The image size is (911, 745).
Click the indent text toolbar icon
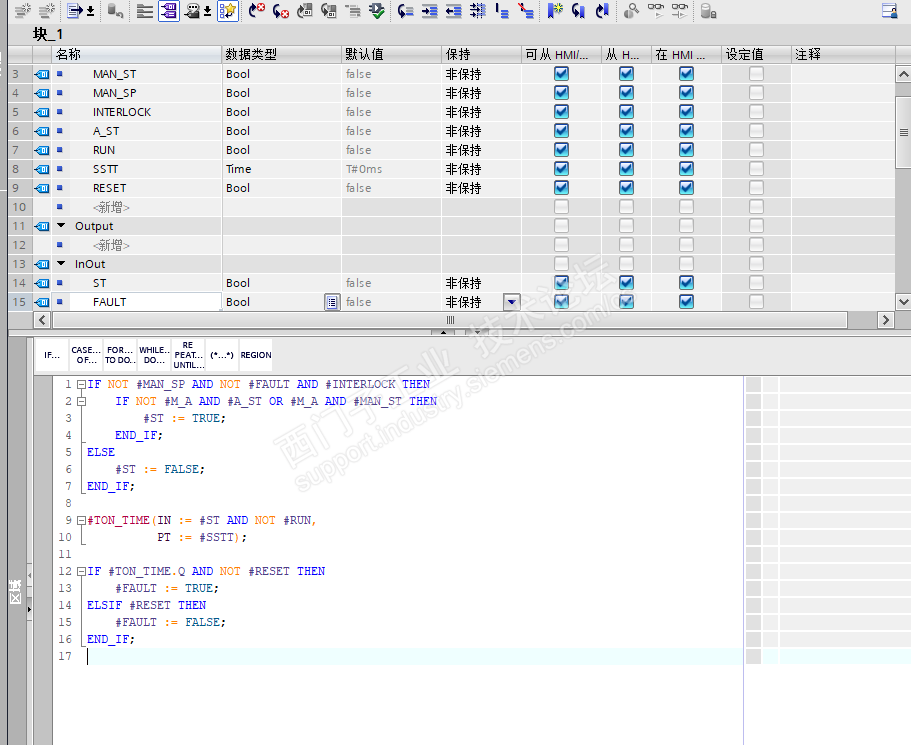[x=429, y=11]
